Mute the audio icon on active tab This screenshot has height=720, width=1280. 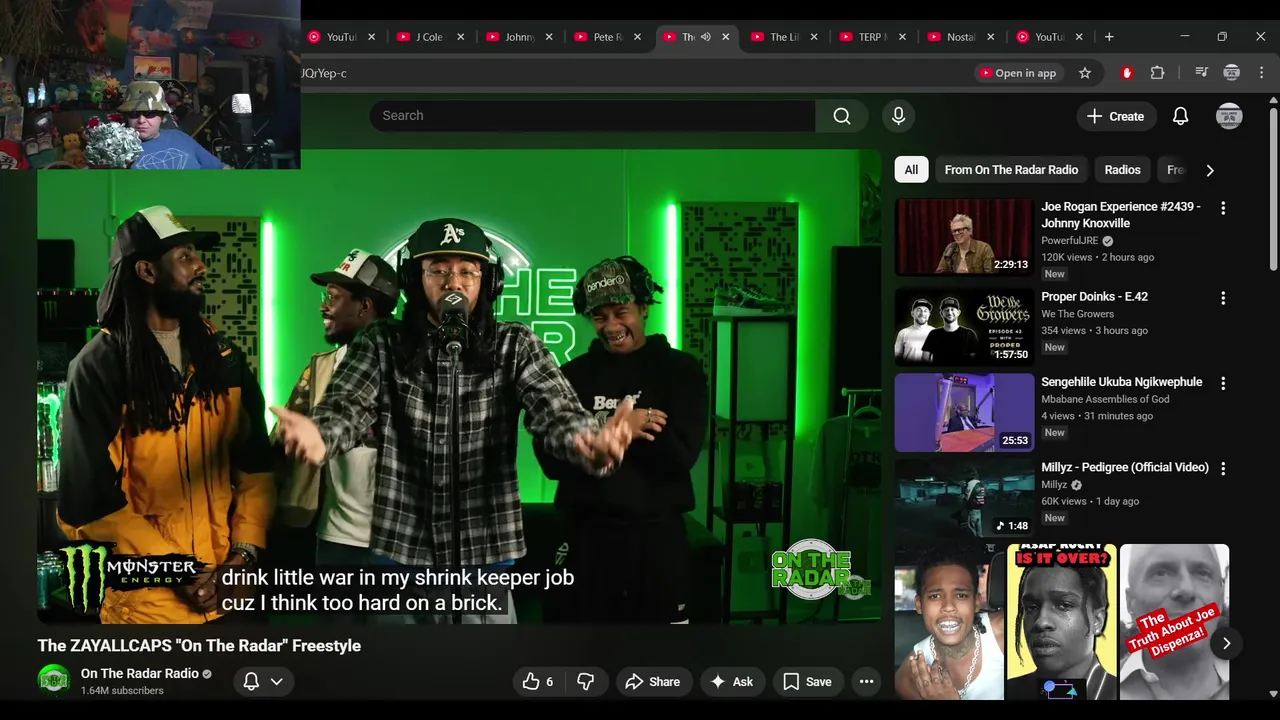tap(705, 37)
